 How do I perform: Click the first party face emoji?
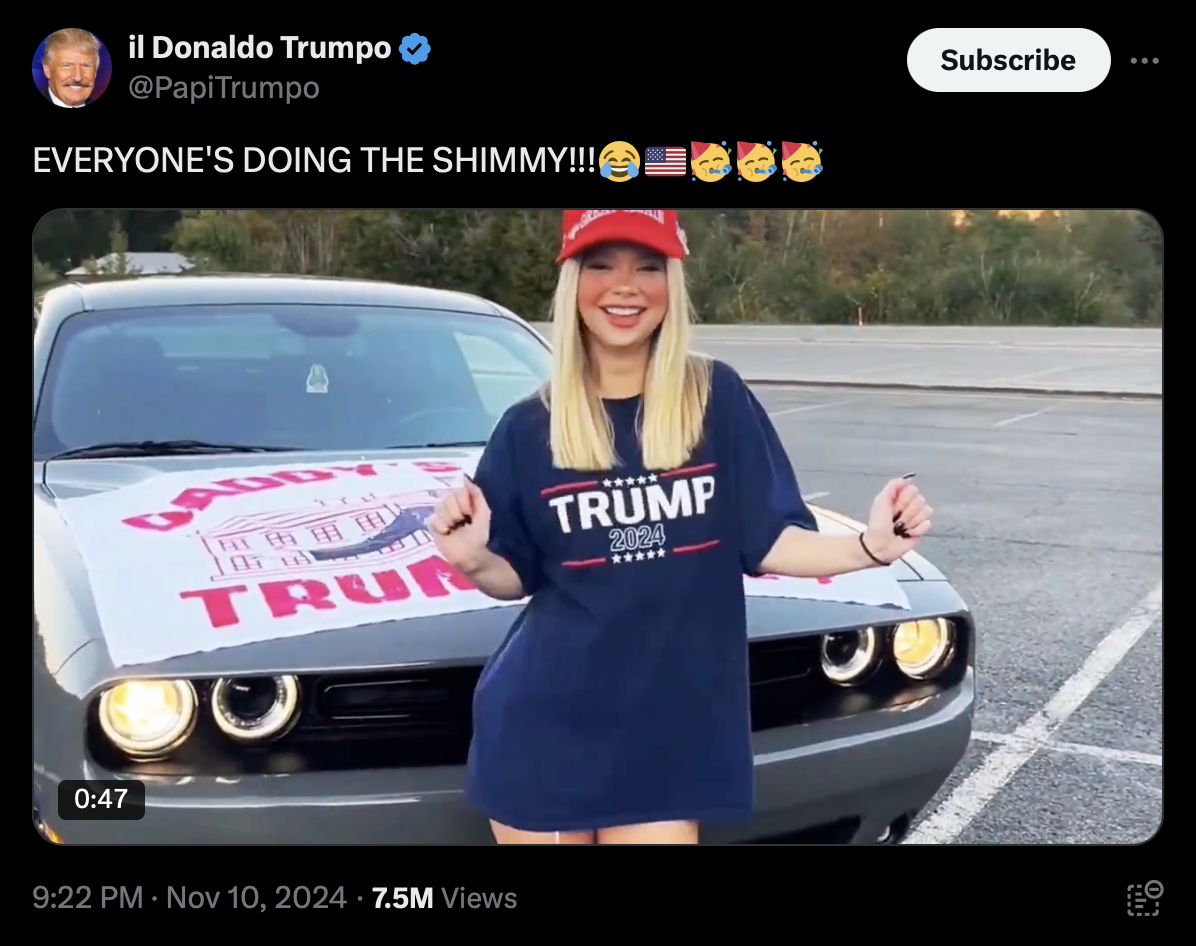(711, 161)
